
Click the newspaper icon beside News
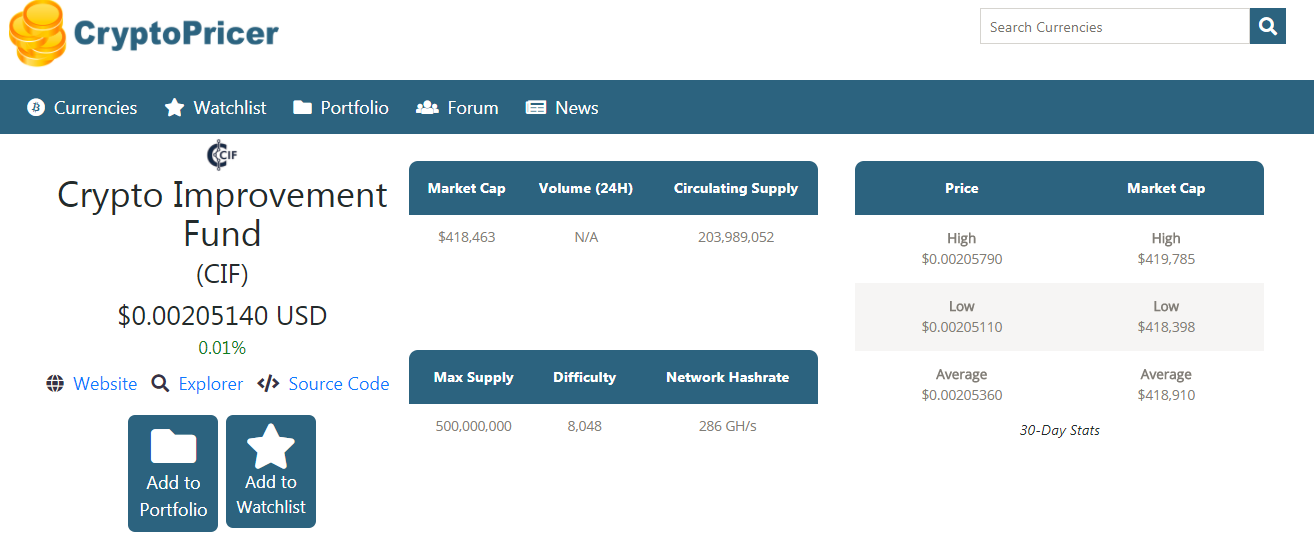point(536,107)
